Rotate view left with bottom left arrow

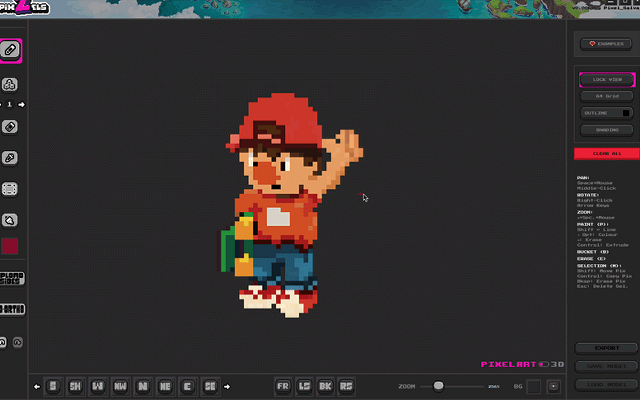tap(37, 387)
